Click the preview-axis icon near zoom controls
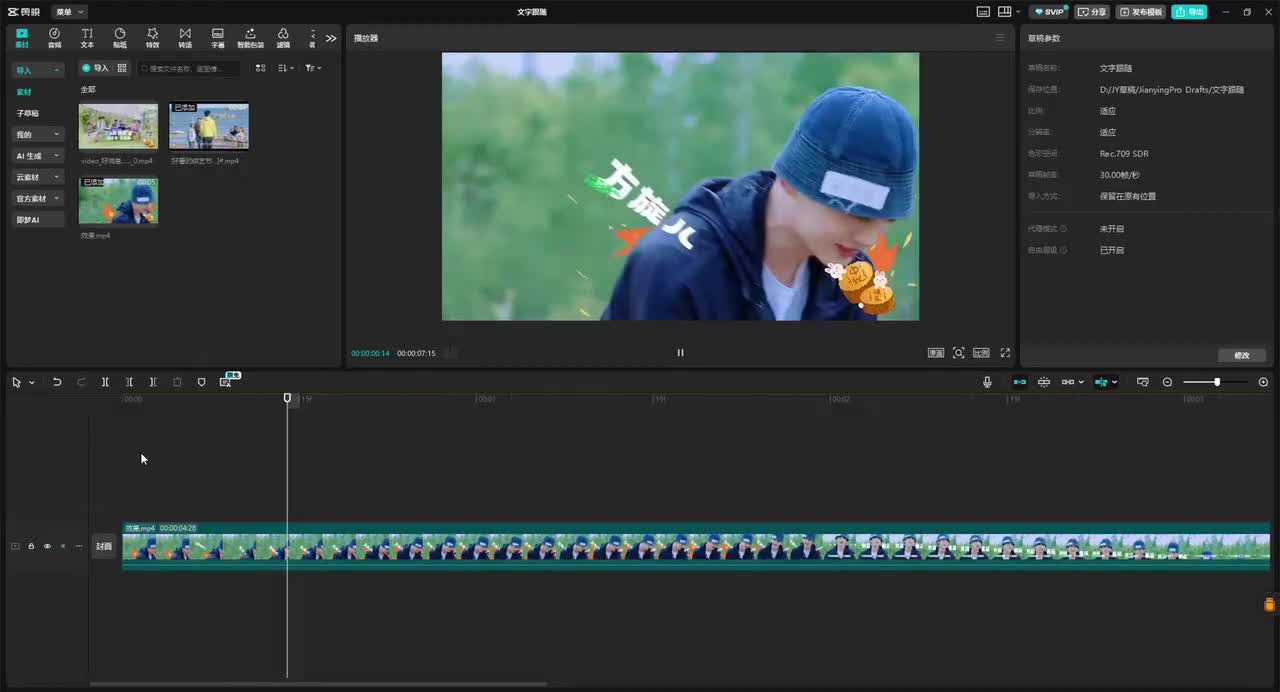The image size is (1280, 692). click(1142, 382)
